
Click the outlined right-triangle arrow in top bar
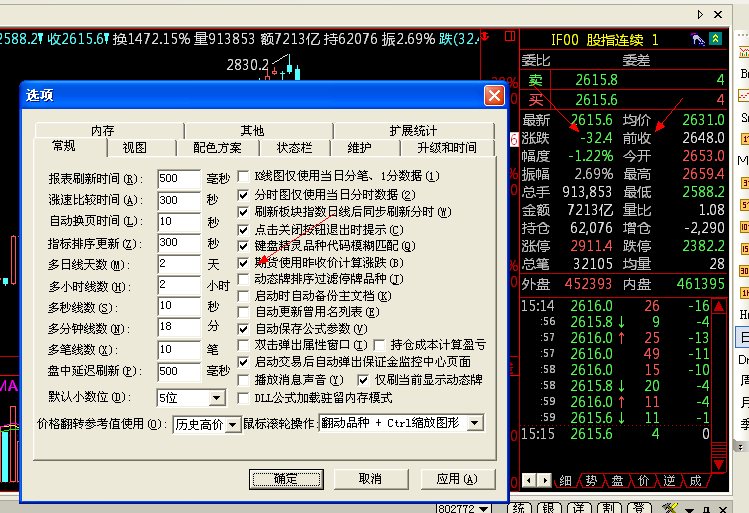[x=700, y=15]
